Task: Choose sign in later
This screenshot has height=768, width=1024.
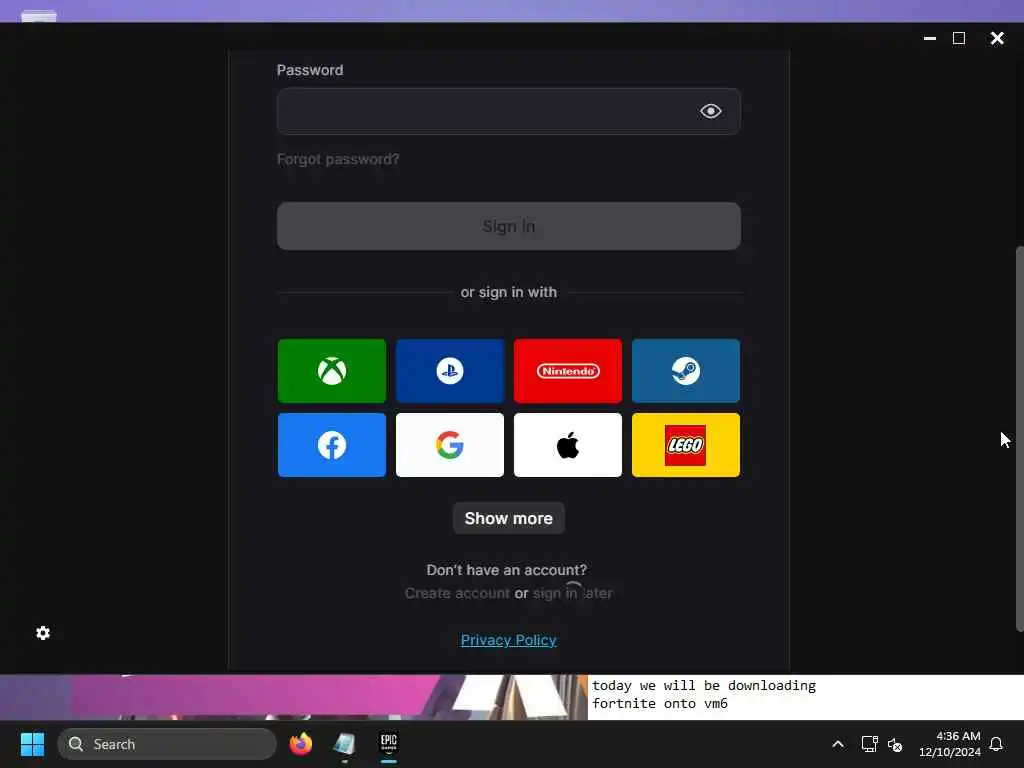Action: 573,593
